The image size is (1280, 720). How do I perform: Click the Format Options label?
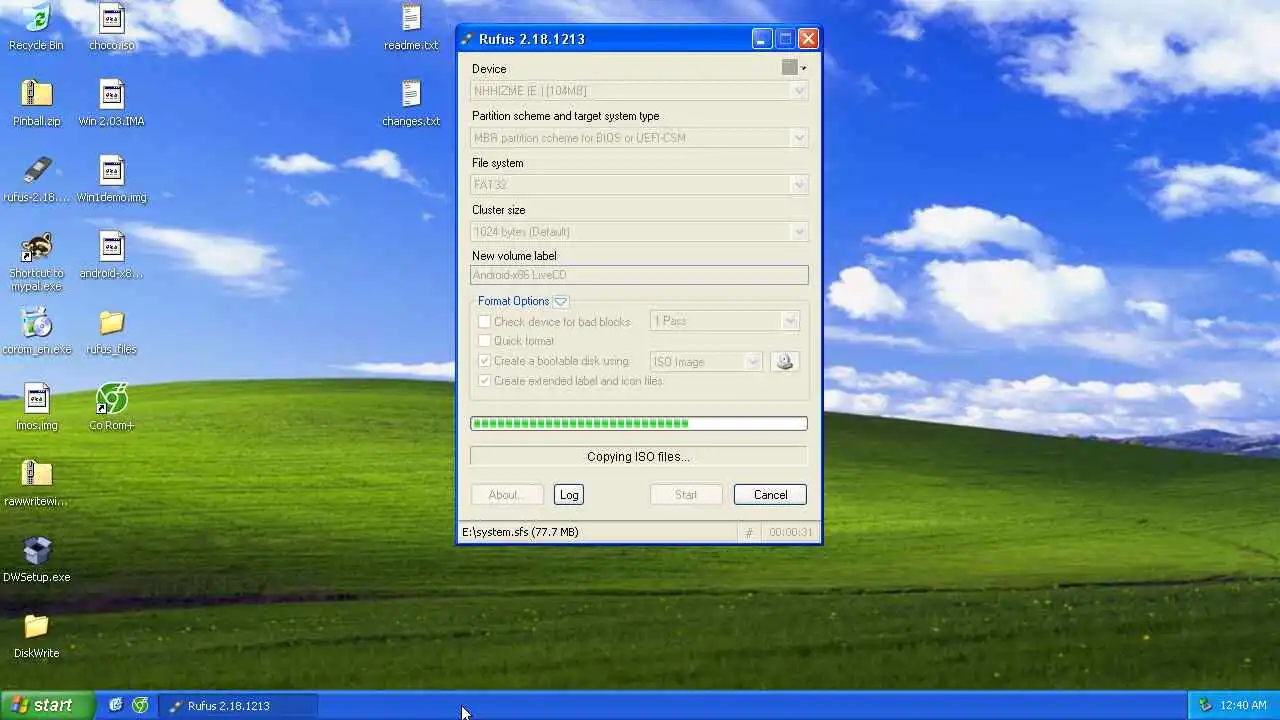tap(513, 301)
